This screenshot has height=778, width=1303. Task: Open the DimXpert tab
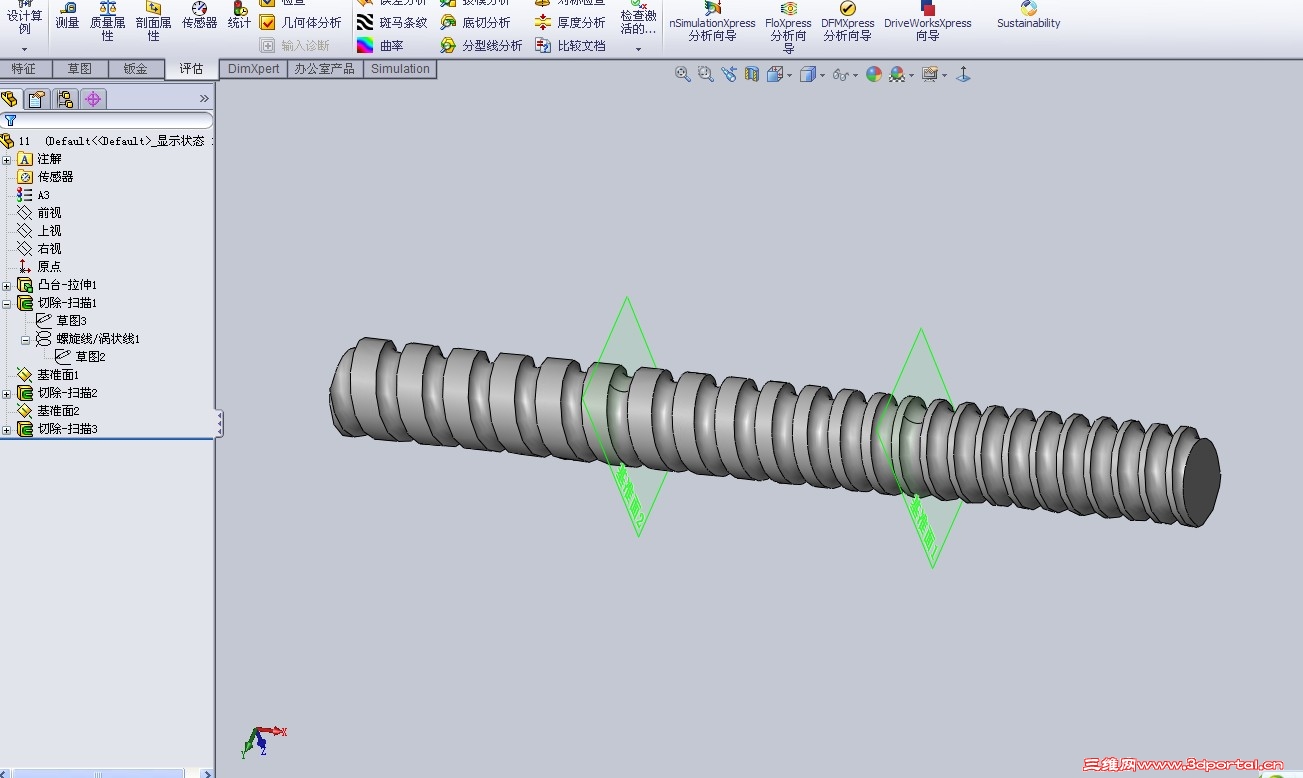[x=254, y=69]
